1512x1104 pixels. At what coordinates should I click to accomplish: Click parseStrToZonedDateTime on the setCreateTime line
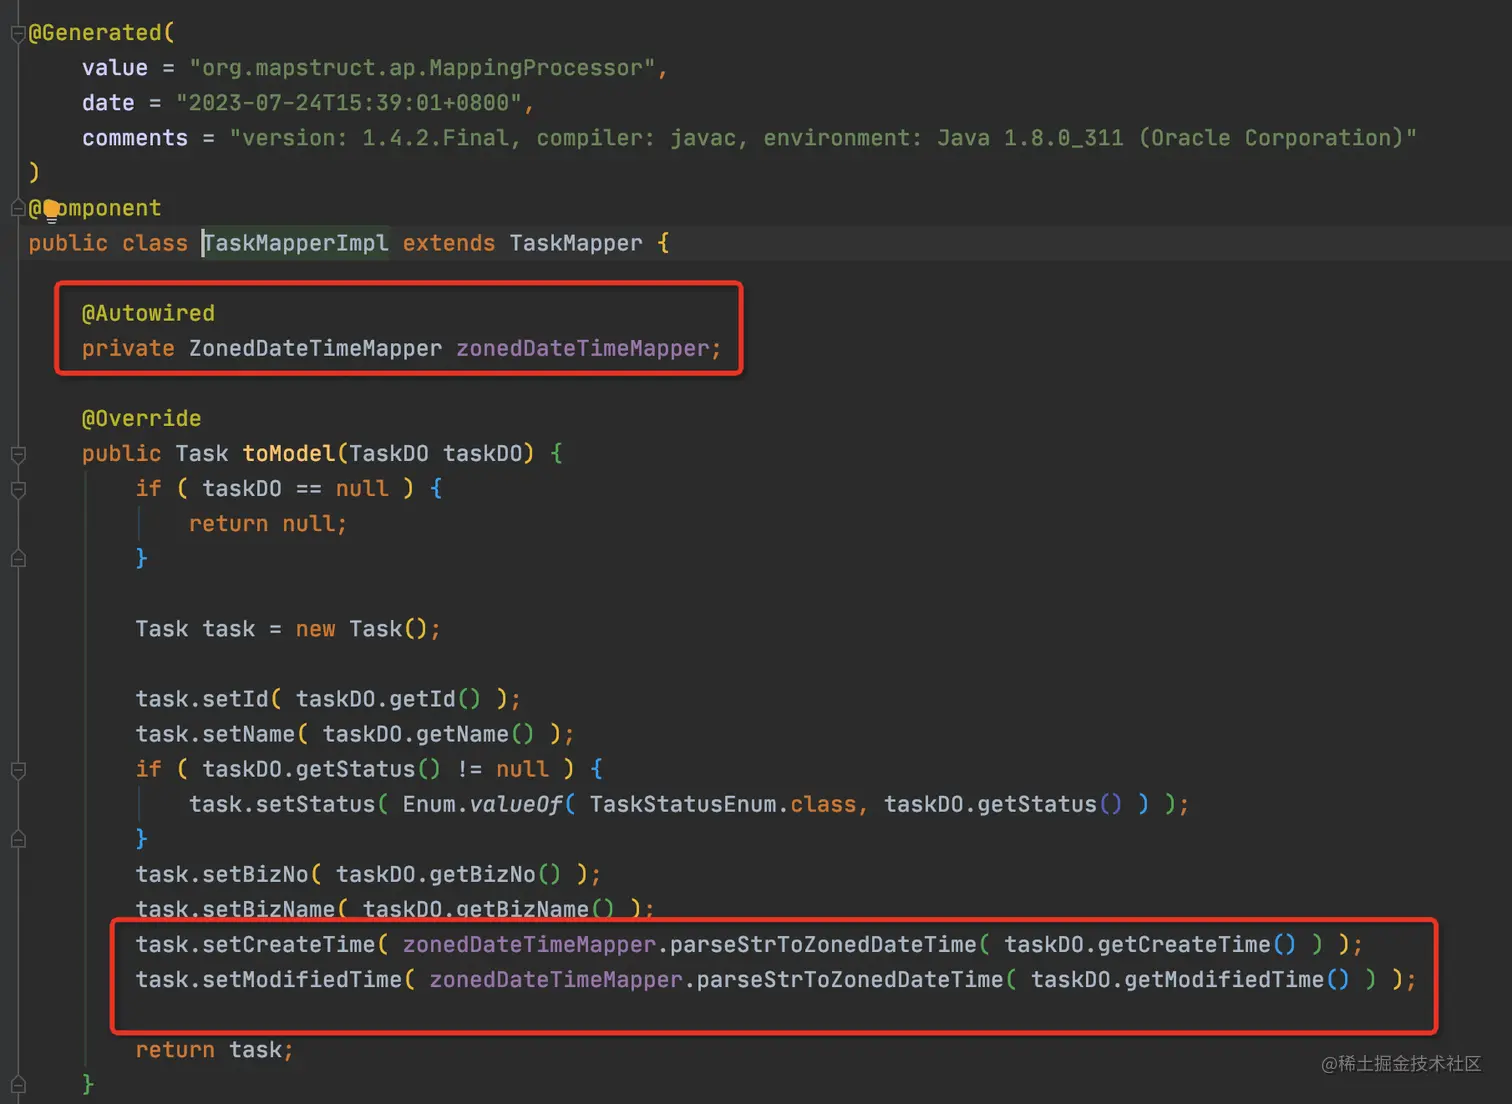(x=823, y=944)
